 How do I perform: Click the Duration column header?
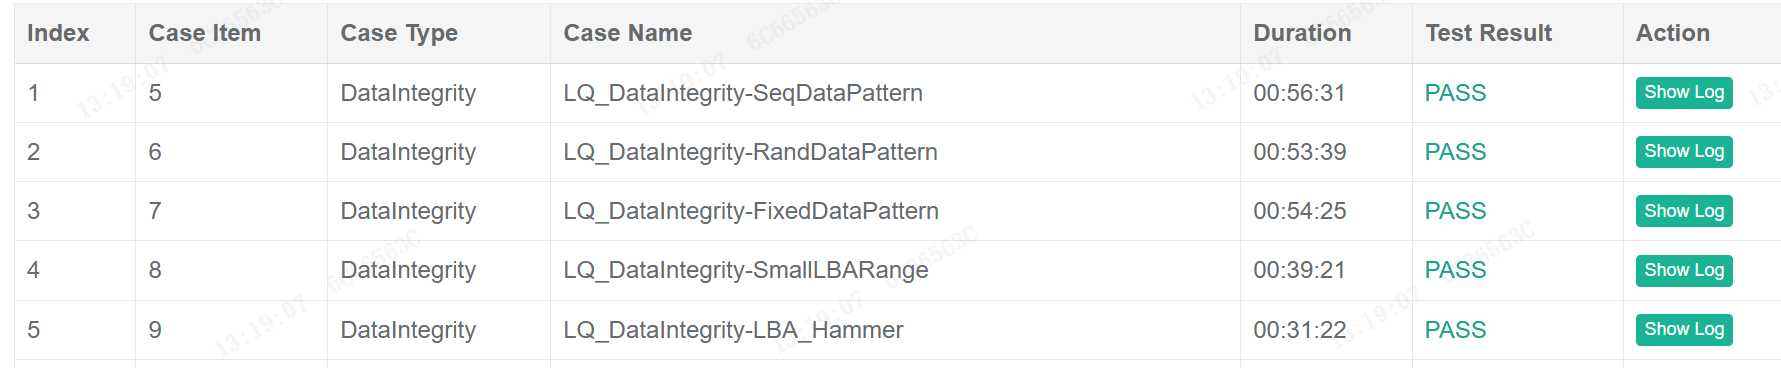click(1302, 33)
